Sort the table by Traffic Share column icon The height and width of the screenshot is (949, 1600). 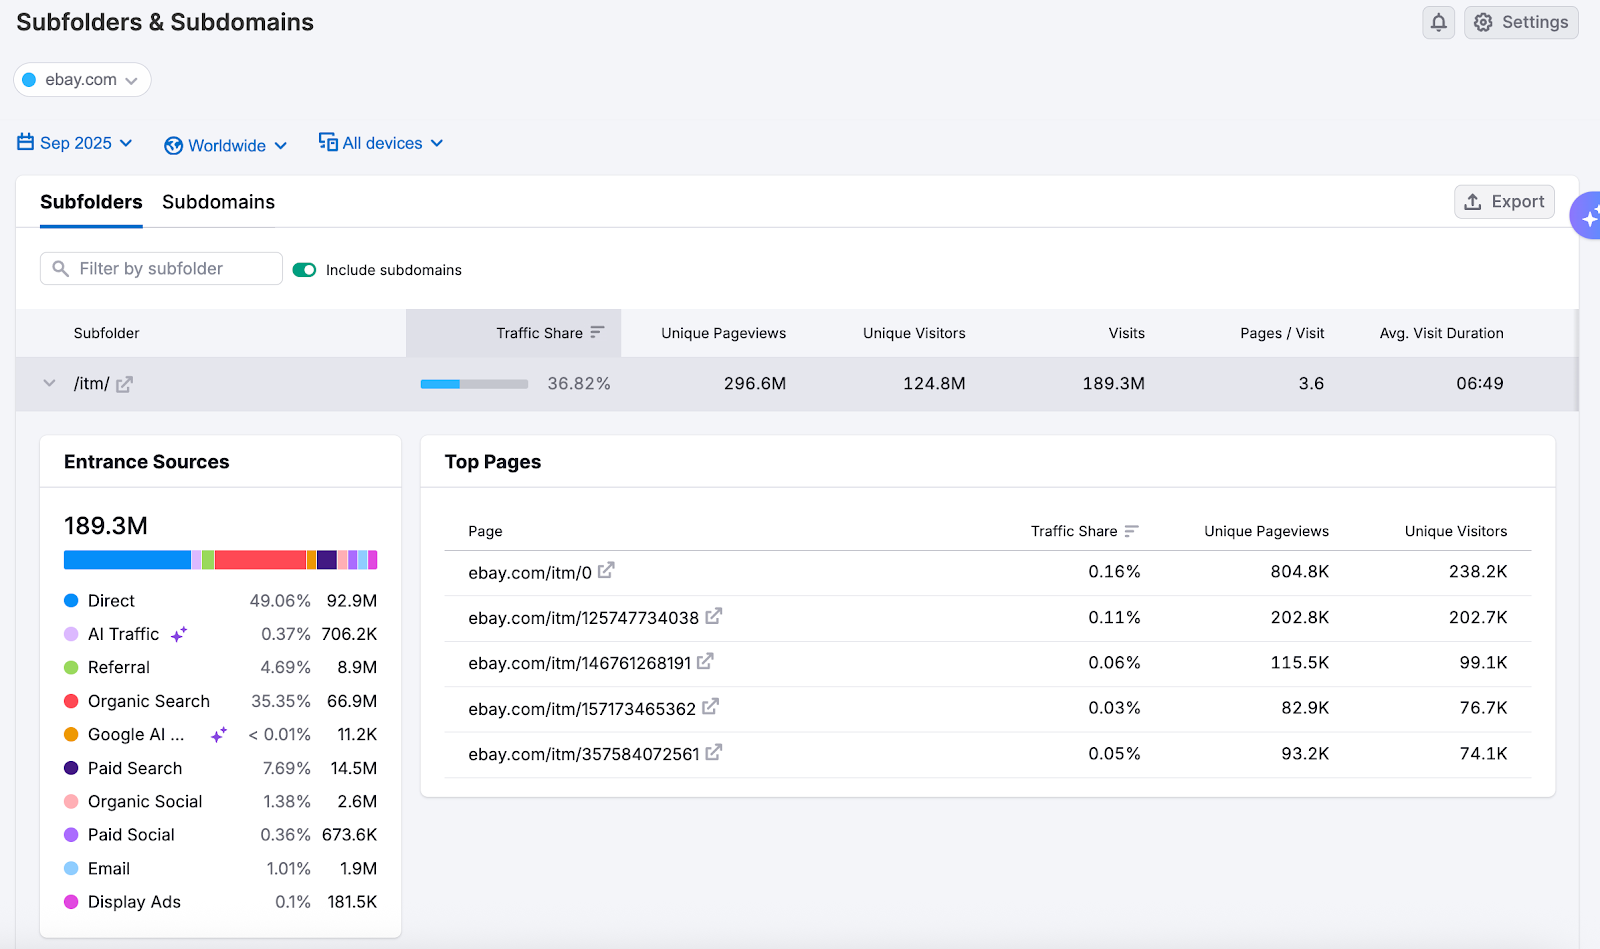pos(597,332)
